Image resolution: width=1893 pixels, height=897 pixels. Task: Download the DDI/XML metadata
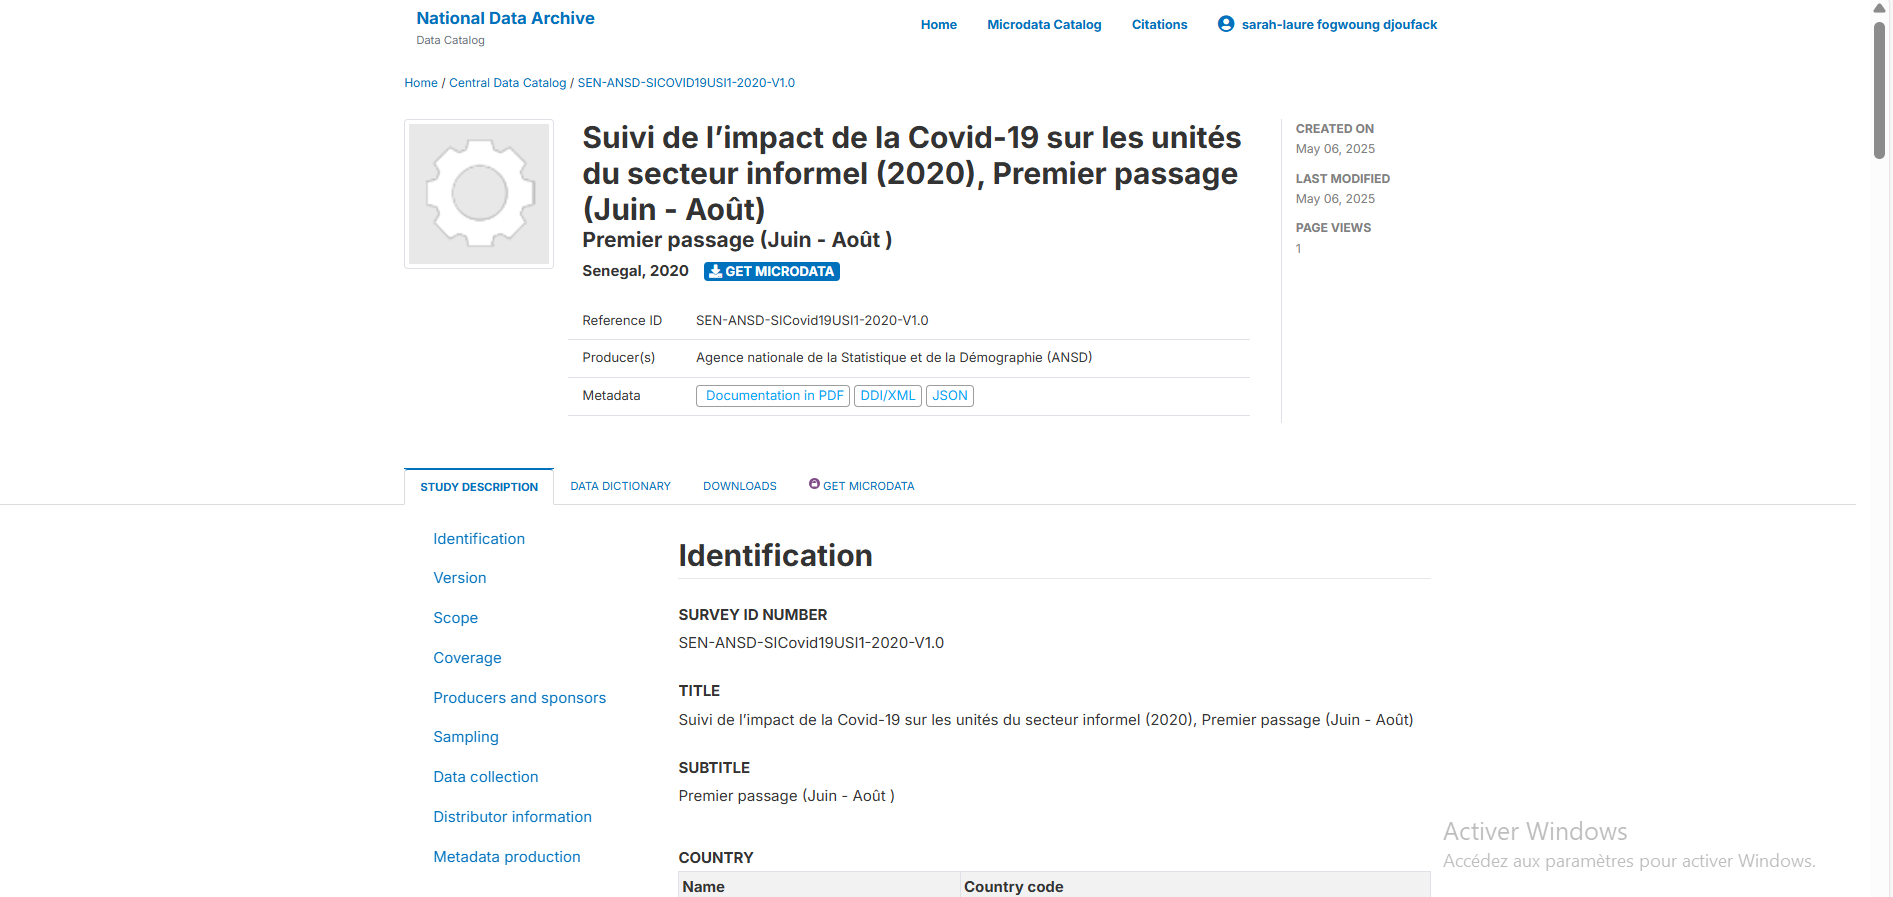pyautogui.click(x=887, y=396)
